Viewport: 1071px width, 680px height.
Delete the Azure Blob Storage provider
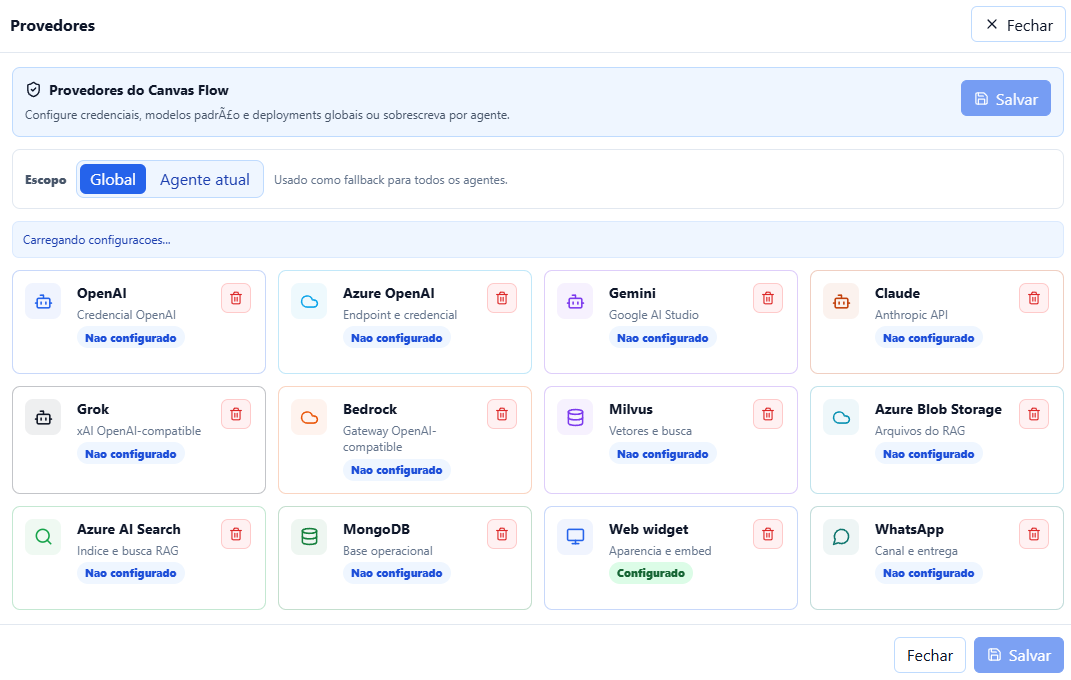pyautogui.click(x=1034, y=414)
